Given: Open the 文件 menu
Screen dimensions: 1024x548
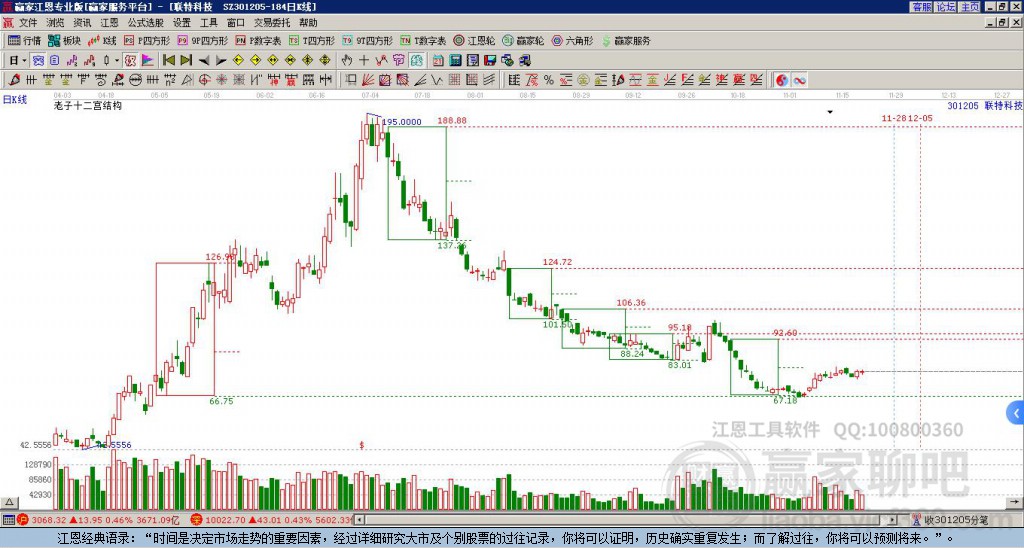Looking at the screenshot, I should pos(27,23).
